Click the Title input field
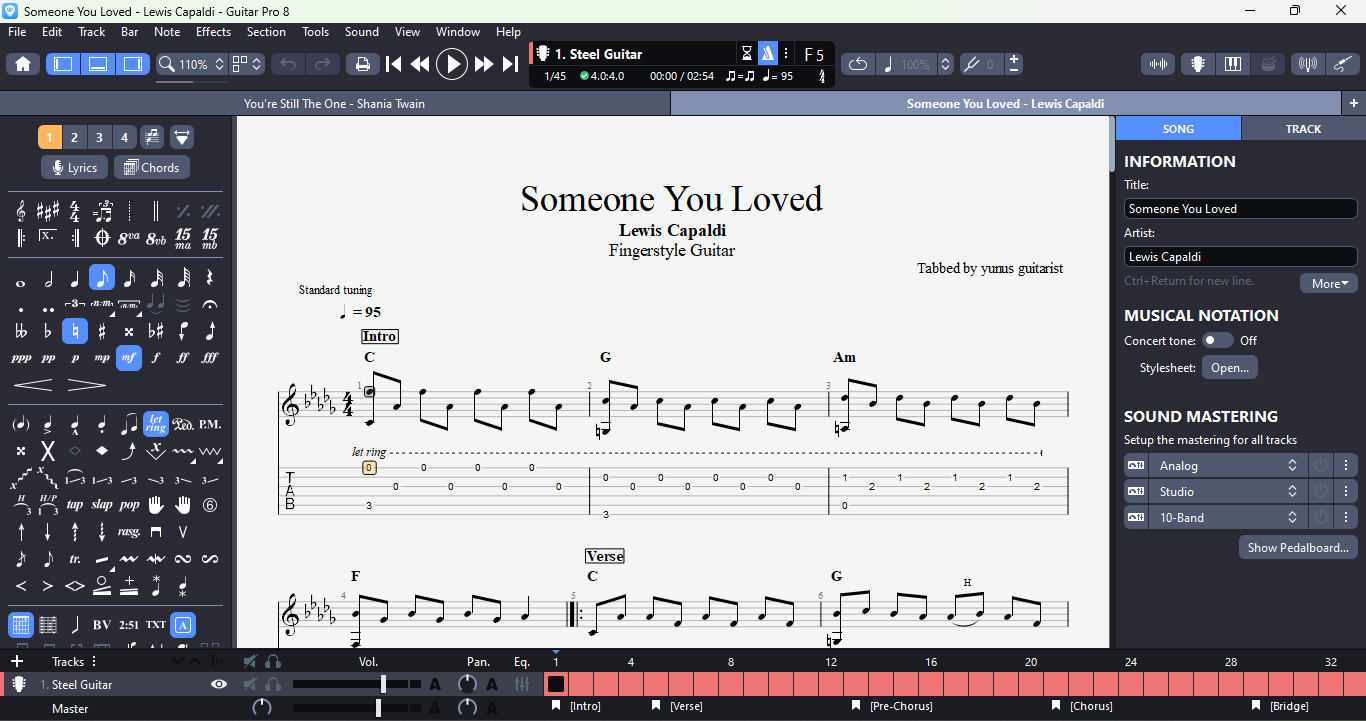The height and width of the screenshot is (721, 1366). point(1240,209)
